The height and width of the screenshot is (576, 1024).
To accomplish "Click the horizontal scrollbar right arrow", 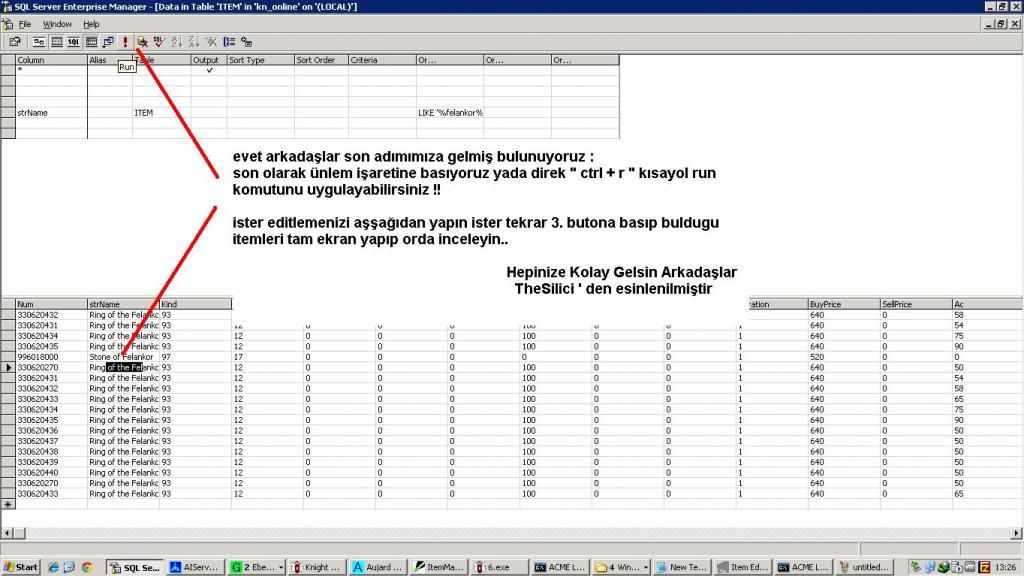I will (1017, 533).
